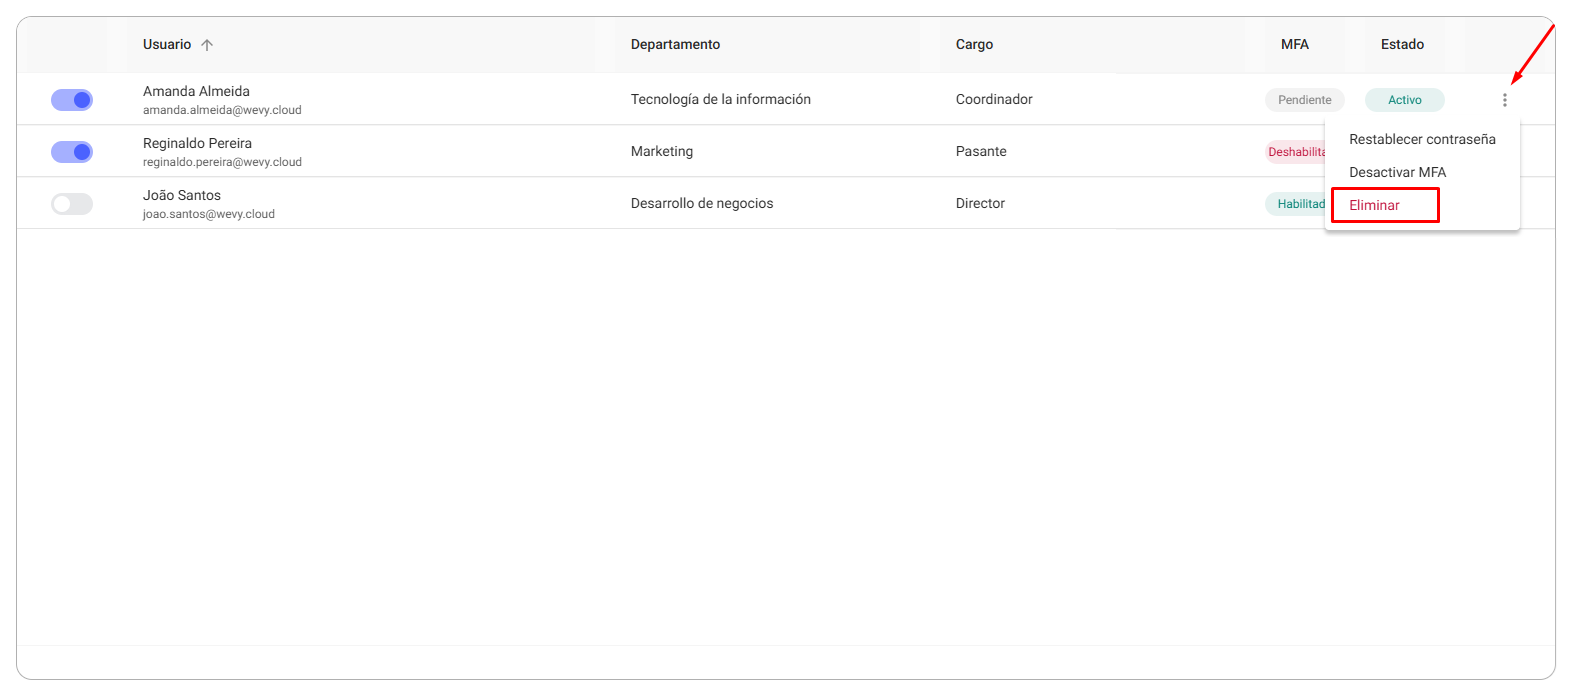Click the Director cargo cell
The image size is (1570, 699).
coord(980,203)
